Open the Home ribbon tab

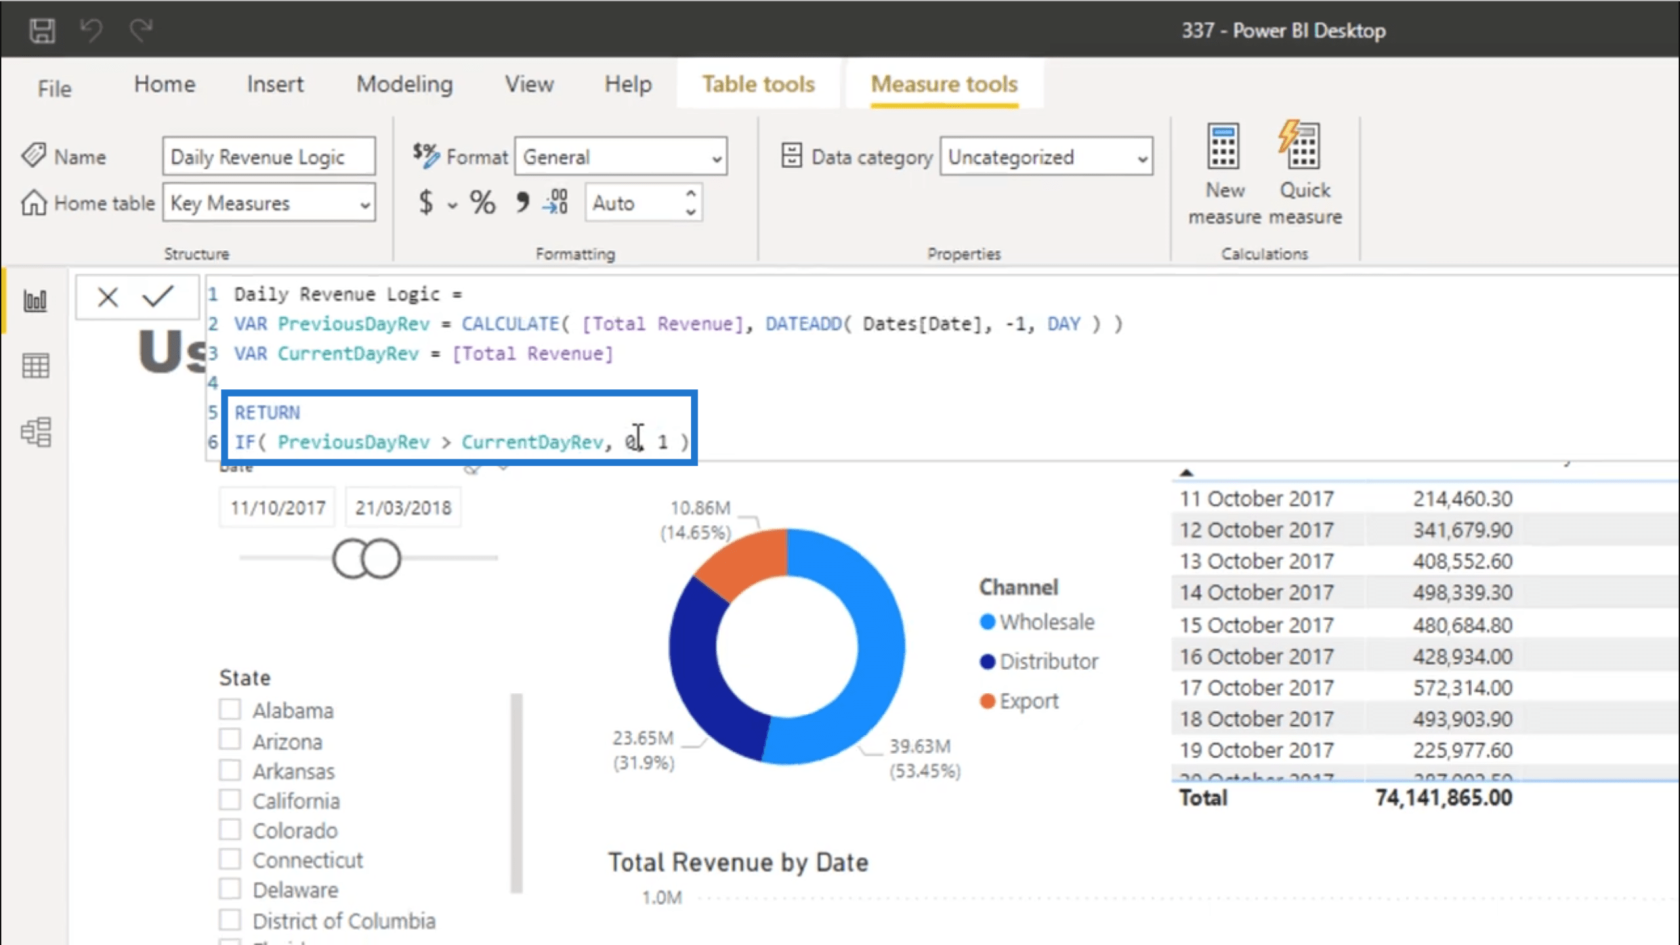(x=165, y=84)
